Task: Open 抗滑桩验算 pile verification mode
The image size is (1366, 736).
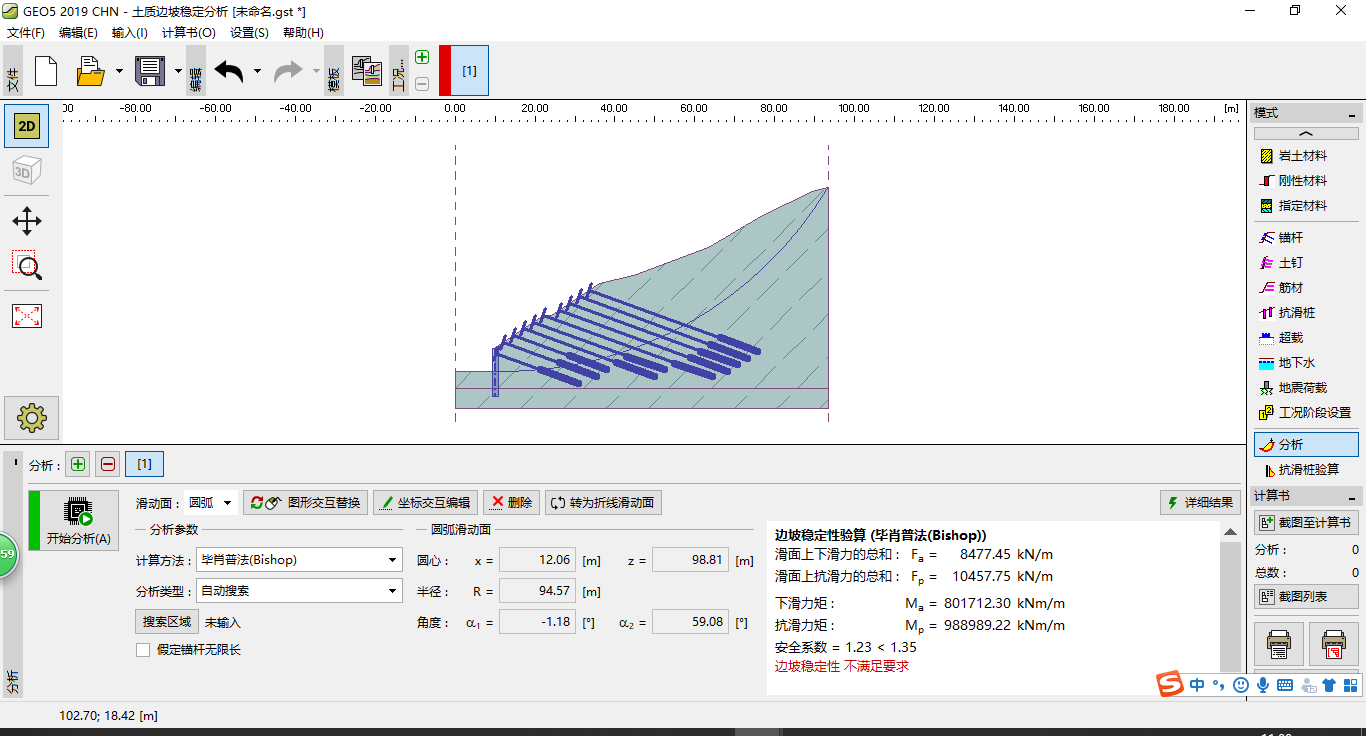Action: (x=1306, y=470)
